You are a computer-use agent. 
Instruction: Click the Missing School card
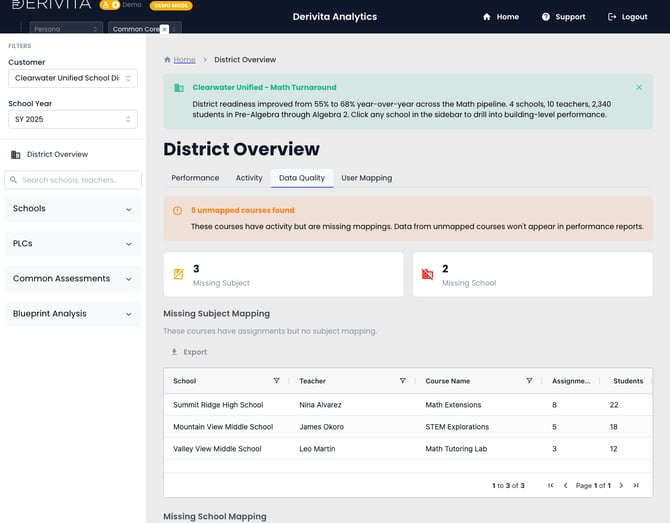pyautogui.click(x=533, y=274)
